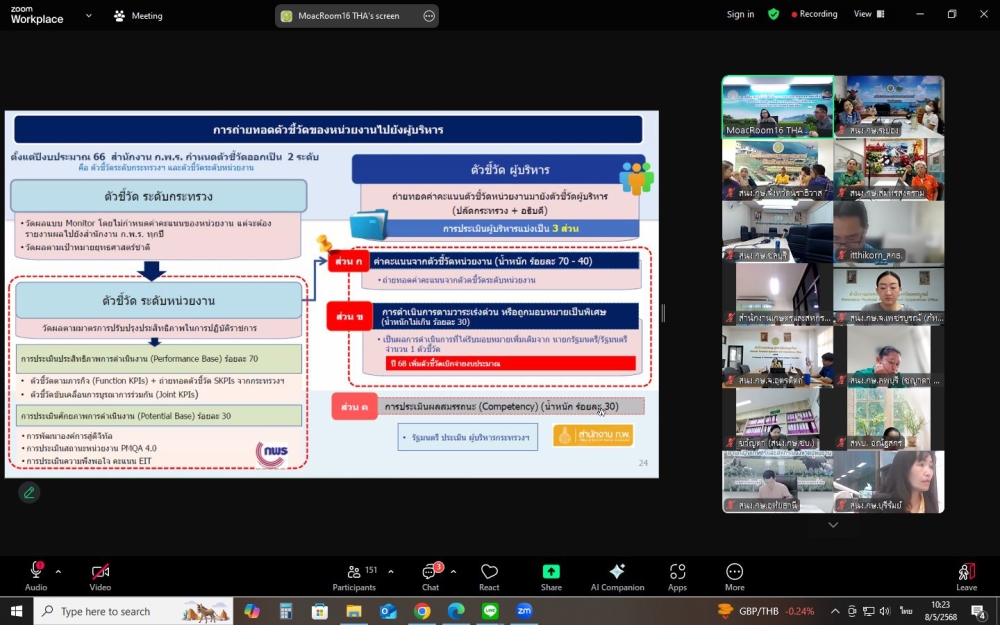The height and width of the screenshot is (625, 1000).
Task: Expand audio options arrow beside Audio
Action: (58, 572)
